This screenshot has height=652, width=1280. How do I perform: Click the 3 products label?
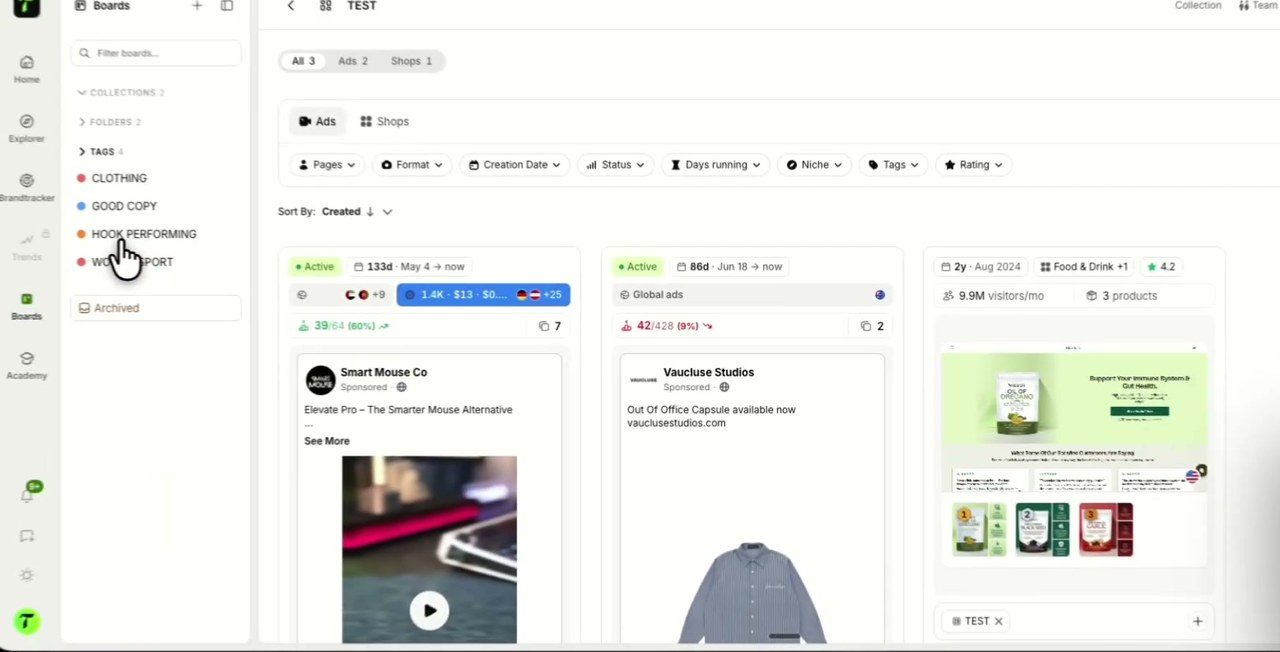click(x=1122, y=296)
